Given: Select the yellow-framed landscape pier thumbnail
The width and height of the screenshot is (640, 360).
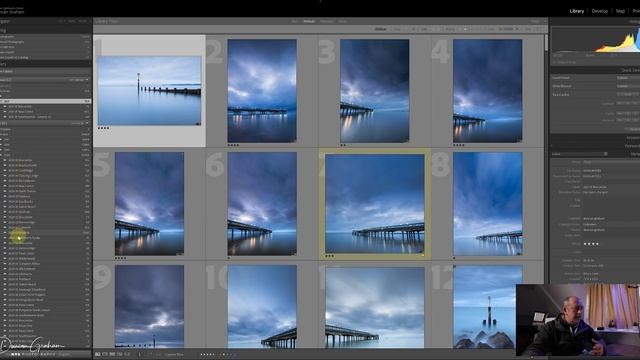Looking at the screenshot, I should click(375, 204).
